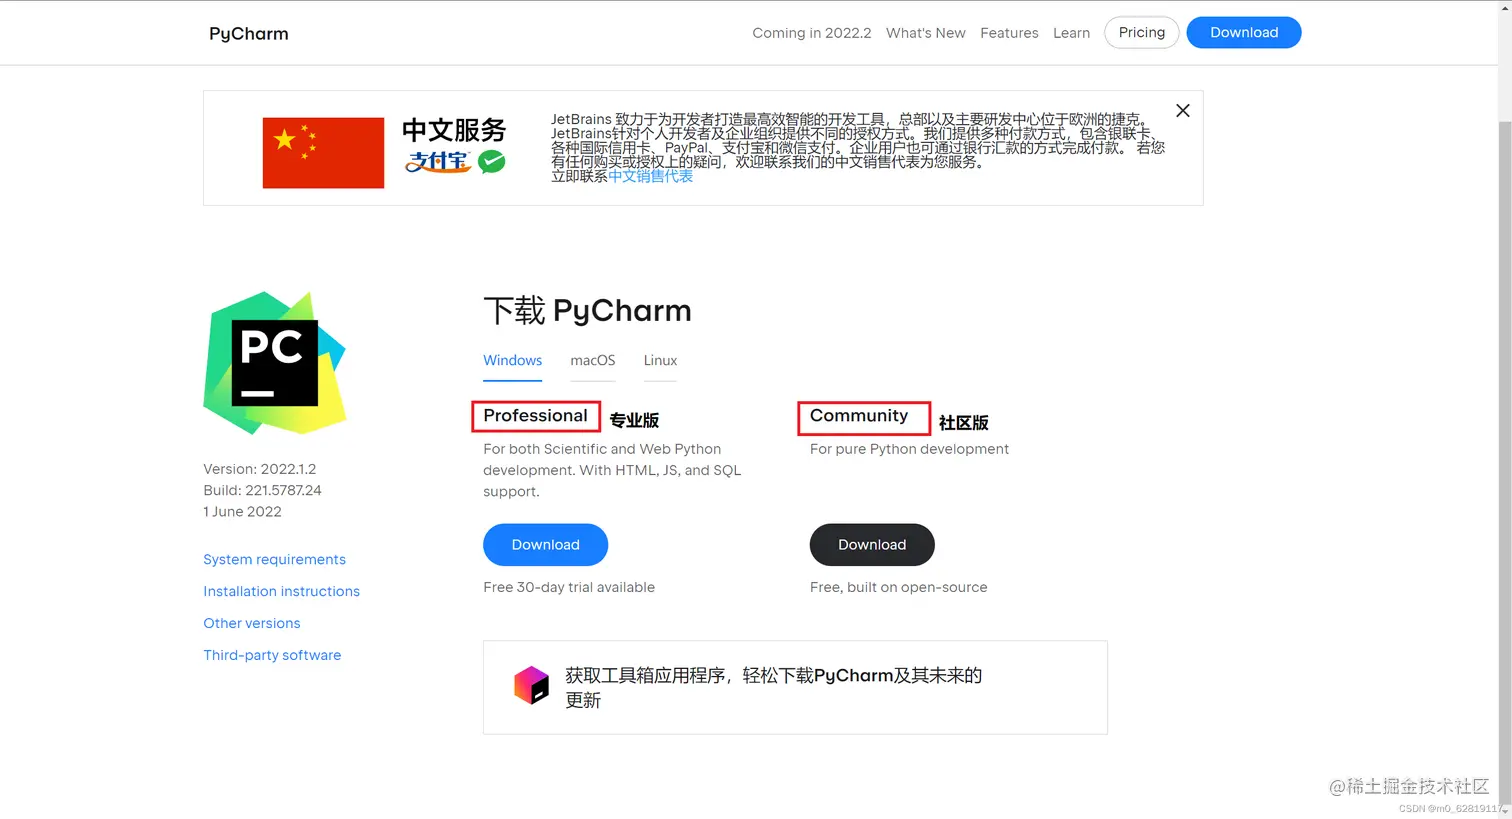Click the Pricing button in the header

tap(1141, 32)
